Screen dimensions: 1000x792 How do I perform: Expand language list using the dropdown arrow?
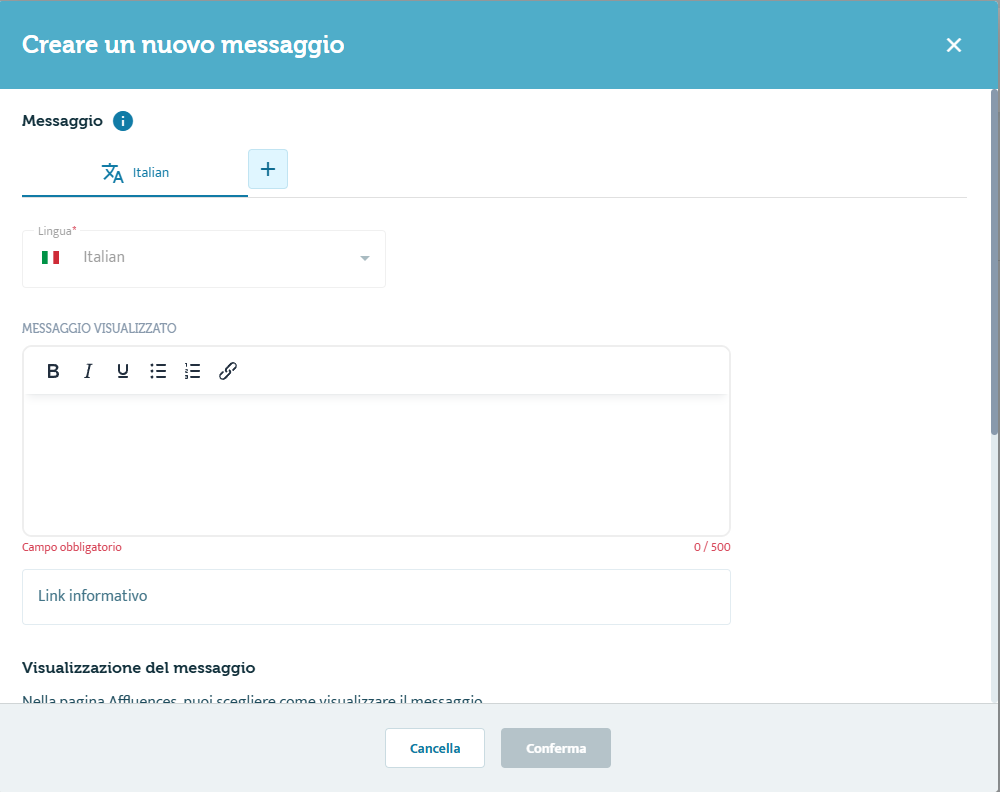pyautogui.click(x=365, y=259)
